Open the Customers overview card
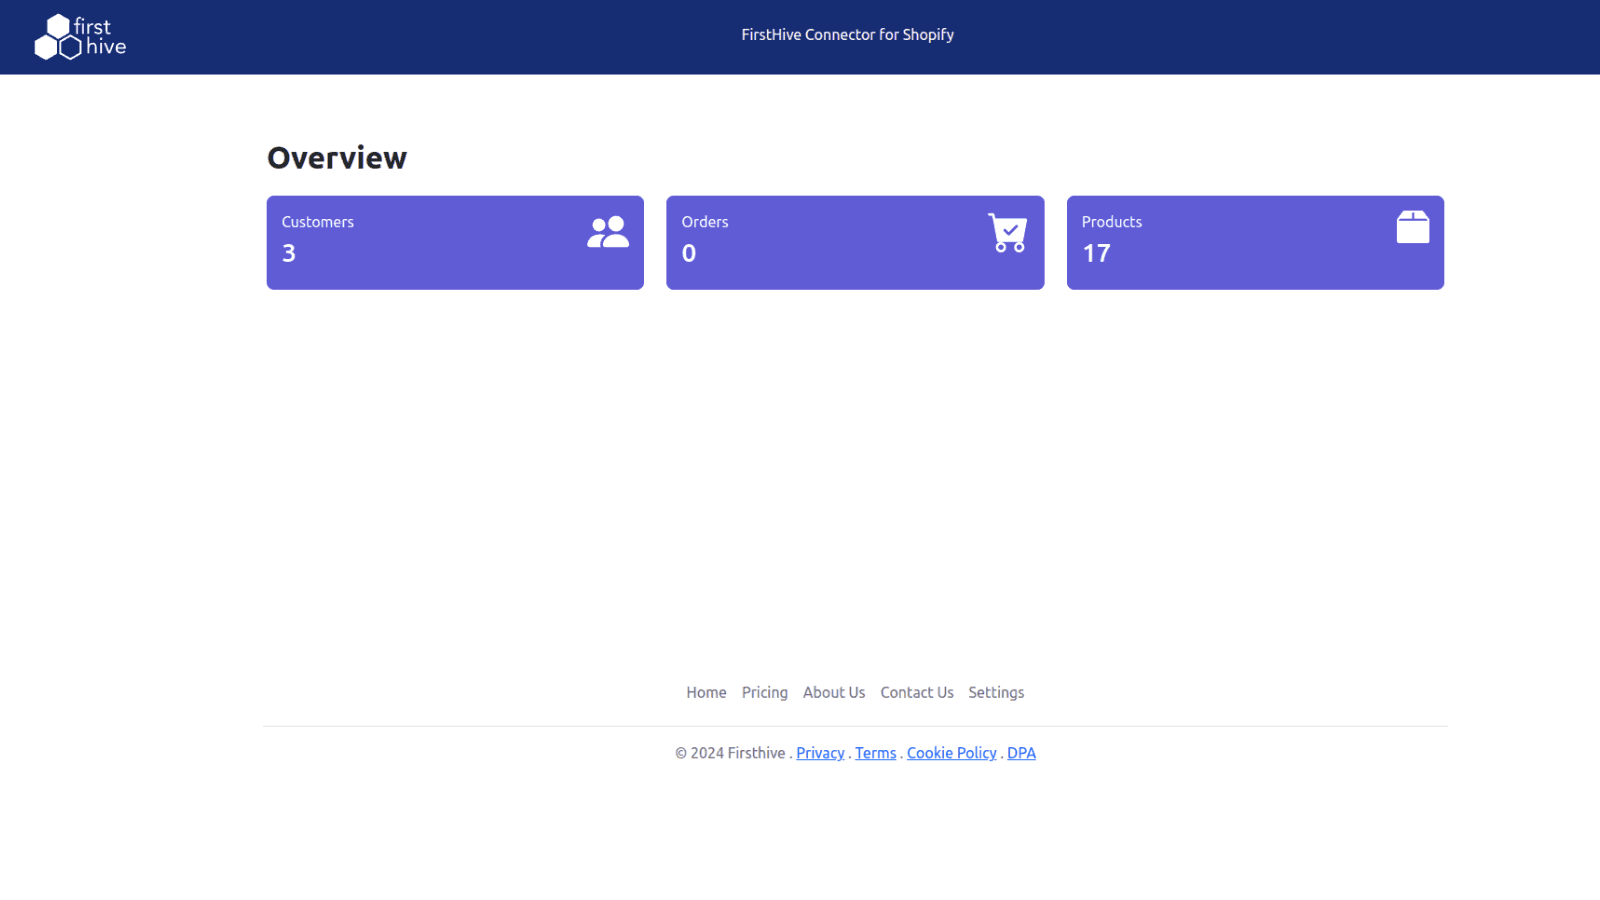 (x=455, y=242)
